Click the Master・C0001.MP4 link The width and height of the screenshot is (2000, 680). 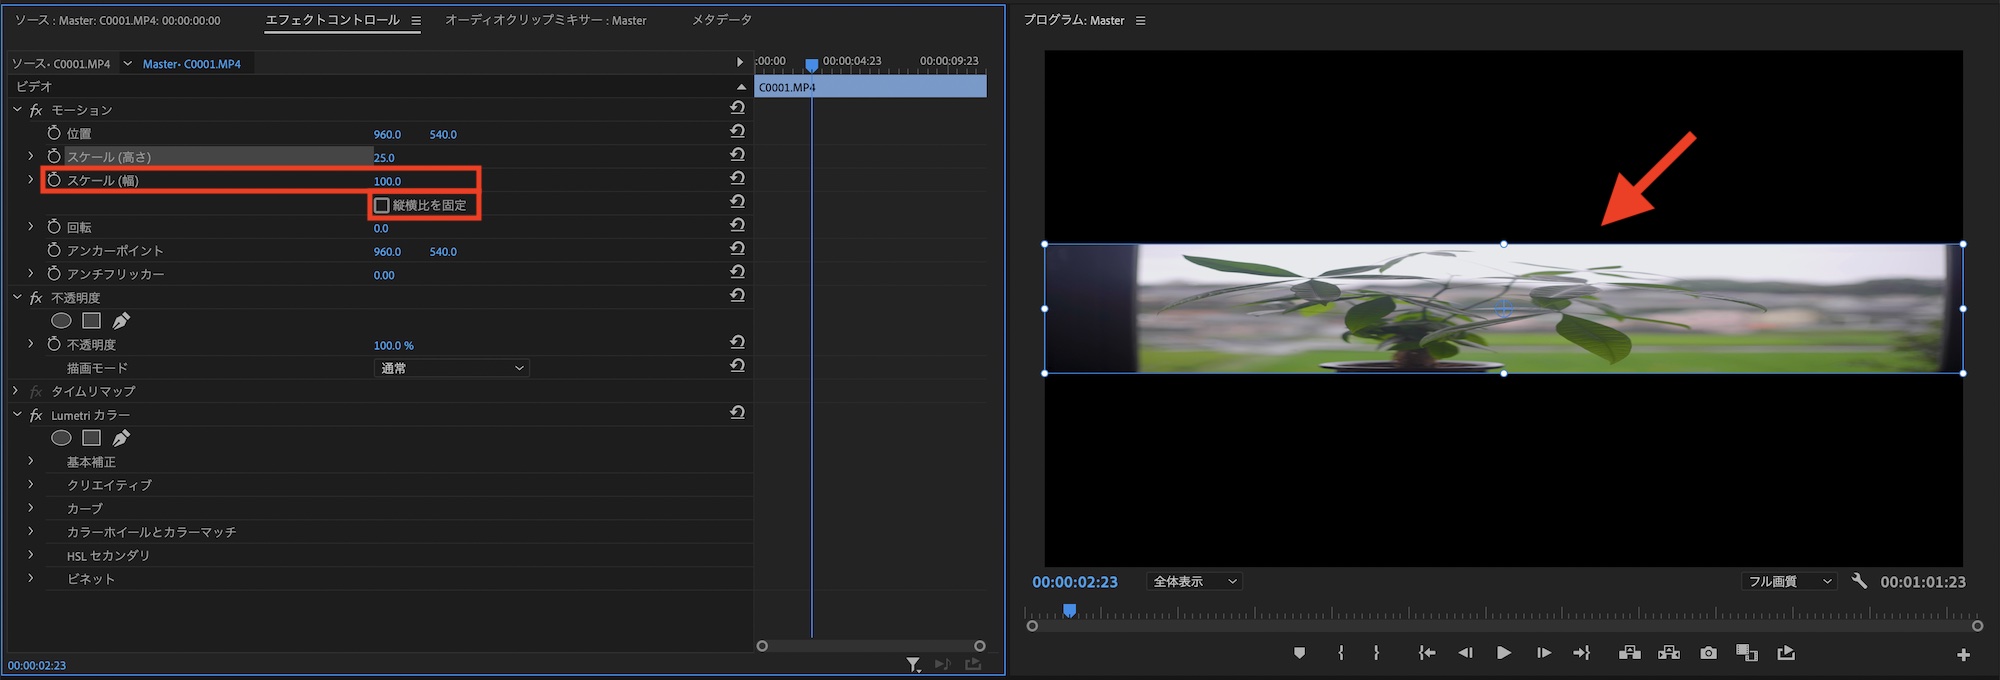click(192, 64)
